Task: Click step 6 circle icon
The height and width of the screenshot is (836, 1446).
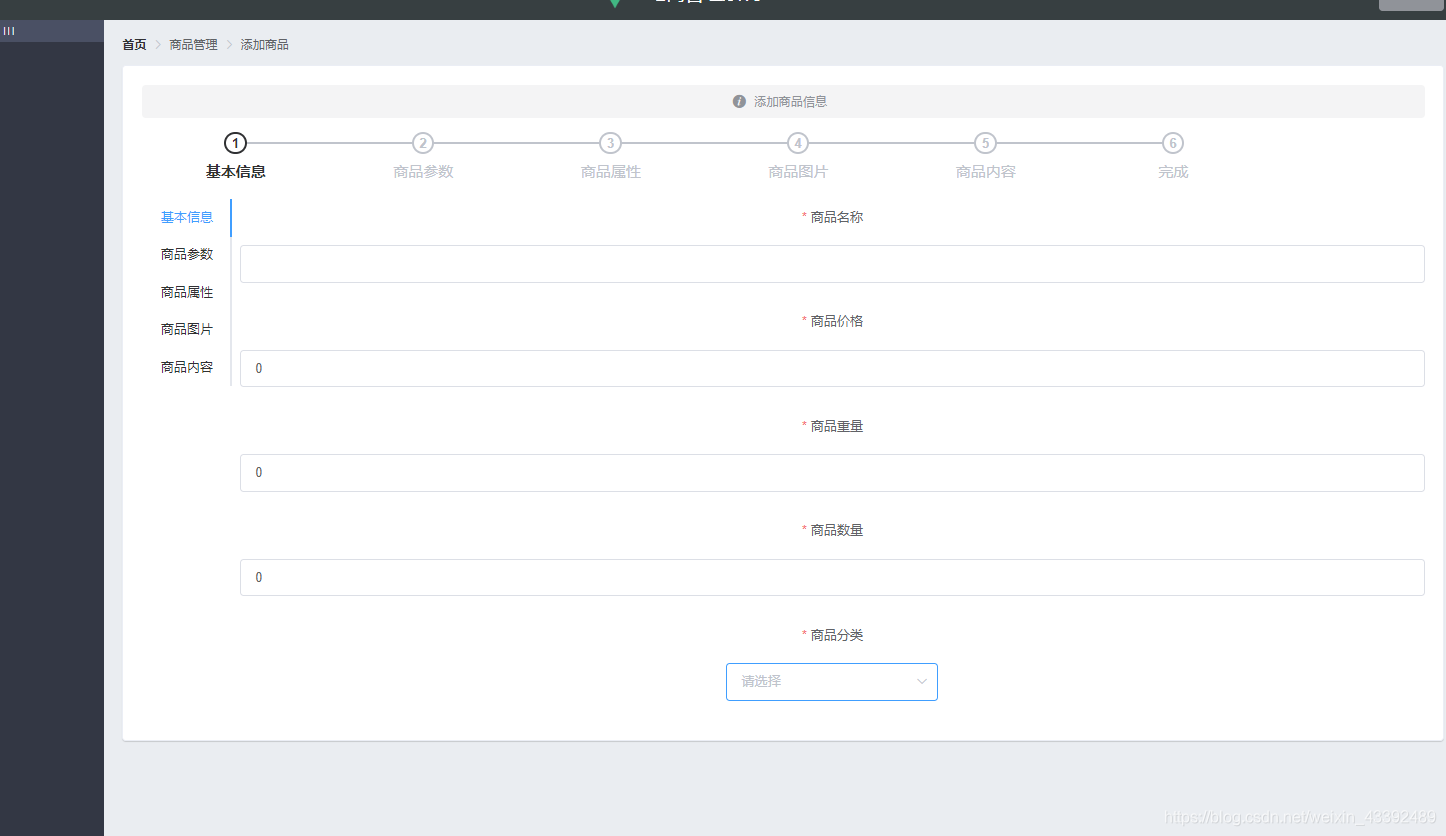Action: pos(1173,143)
